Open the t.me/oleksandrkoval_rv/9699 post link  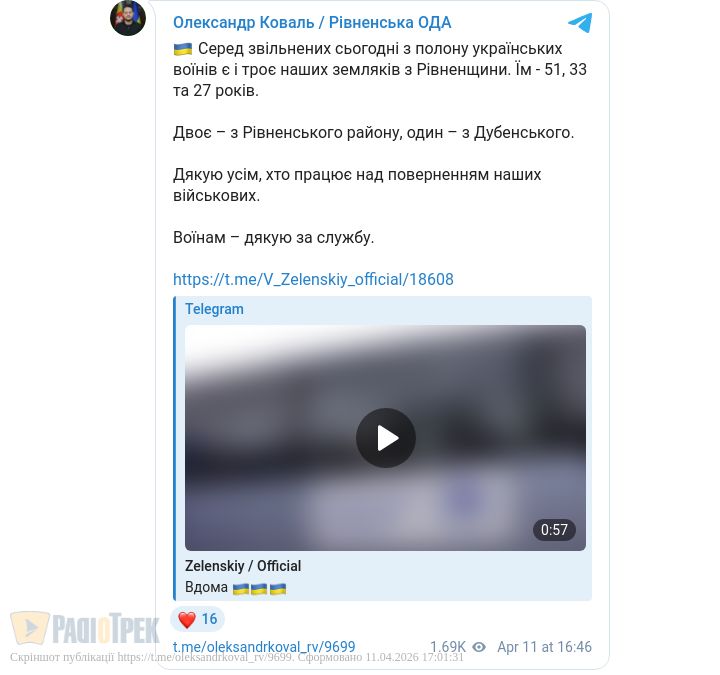[264, 647]
